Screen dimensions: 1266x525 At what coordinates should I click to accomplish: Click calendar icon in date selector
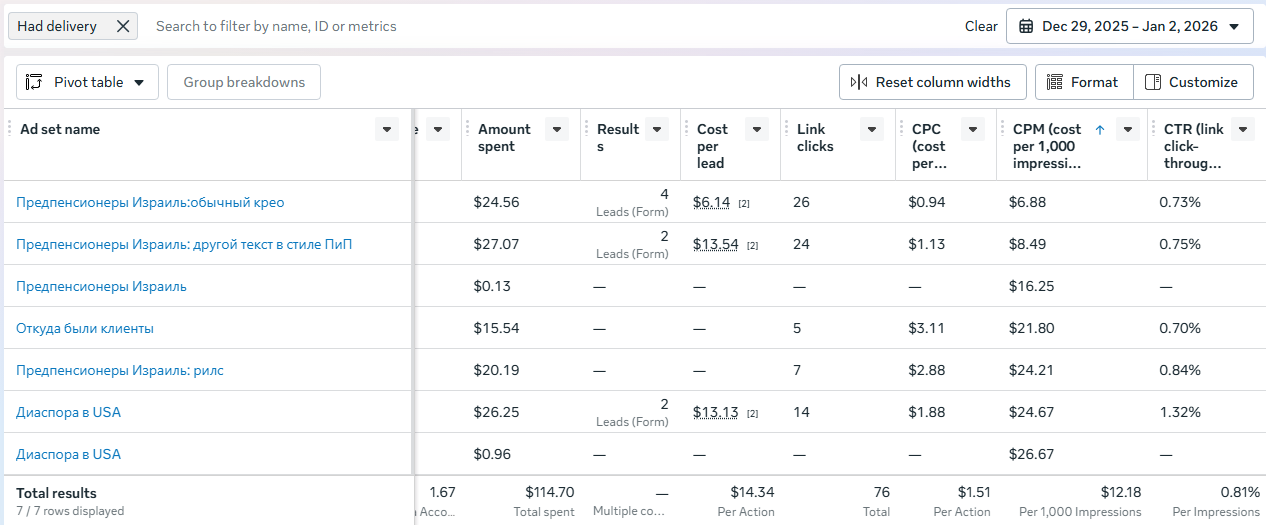1026,26
